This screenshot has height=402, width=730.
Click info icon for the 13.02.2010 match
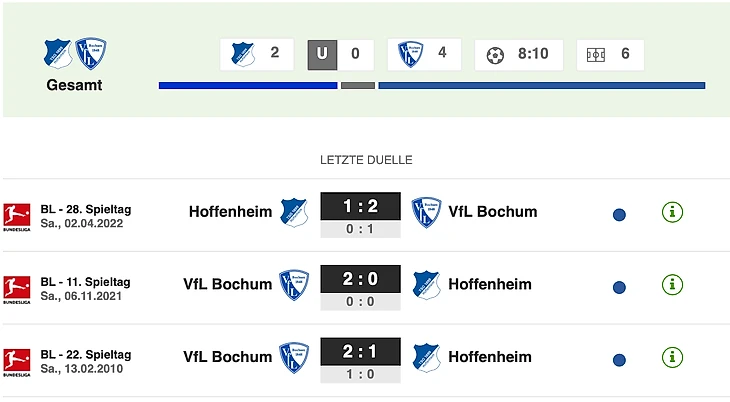[673, 357]
